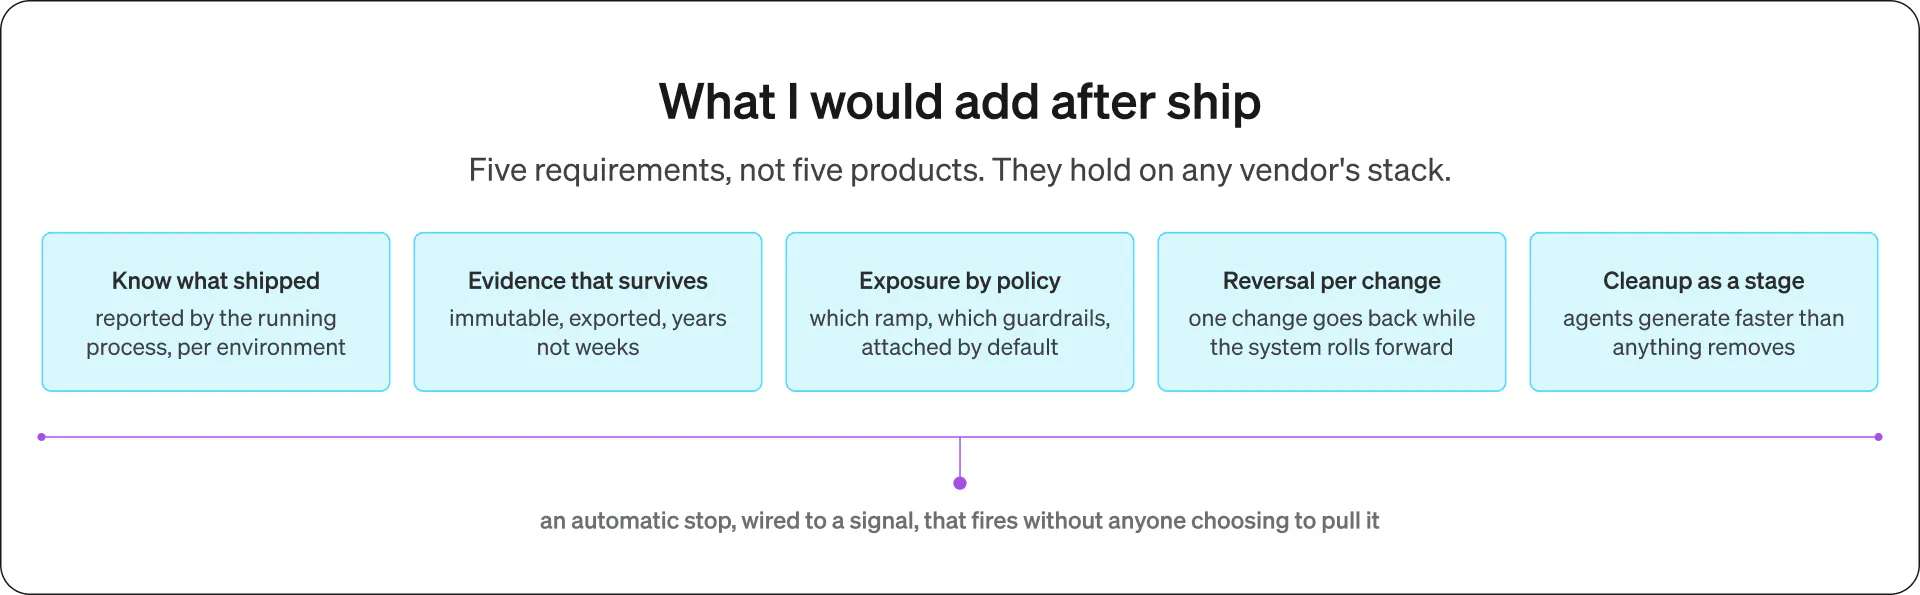Click 'agents generate faster than' description
This screenshot has height=595, width=1920.
pos(1704,333)
